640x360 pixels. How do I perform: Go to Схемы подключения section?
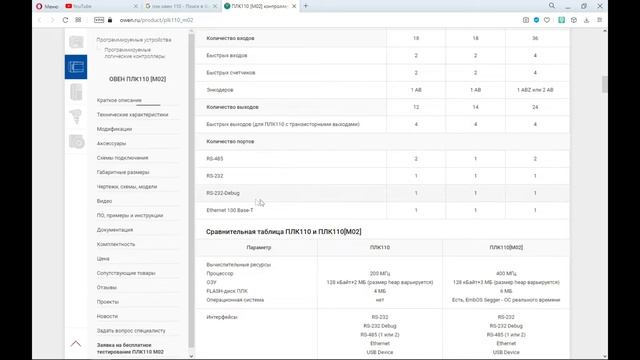[x=122, y=158]
